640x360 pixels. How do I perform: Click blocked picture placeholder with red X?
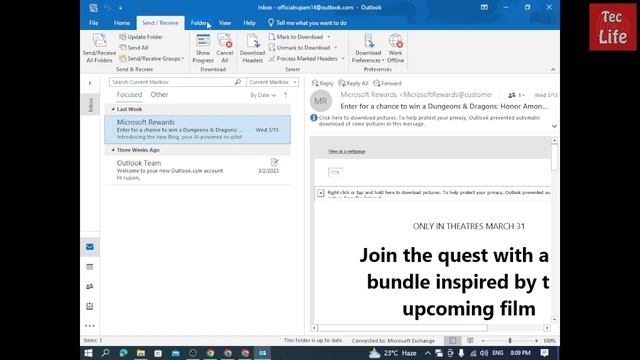pos(321,193)
